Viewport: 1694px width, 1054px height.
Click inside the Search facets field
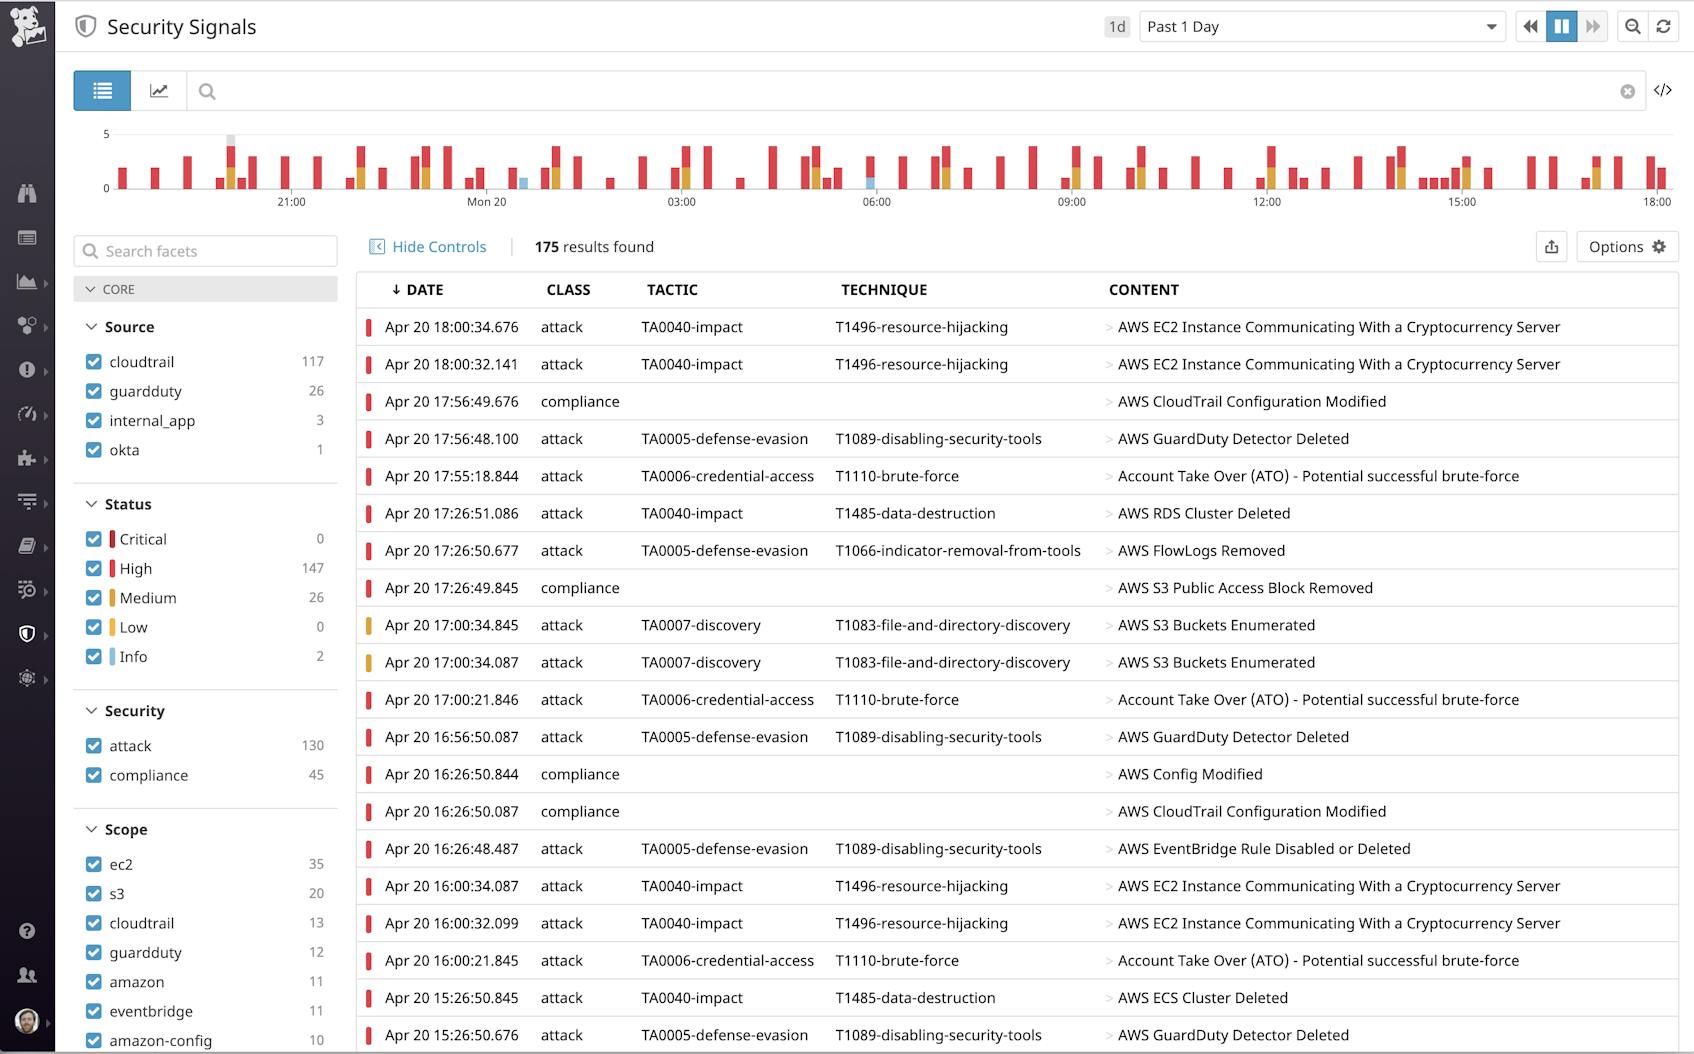tap(205, 251)
